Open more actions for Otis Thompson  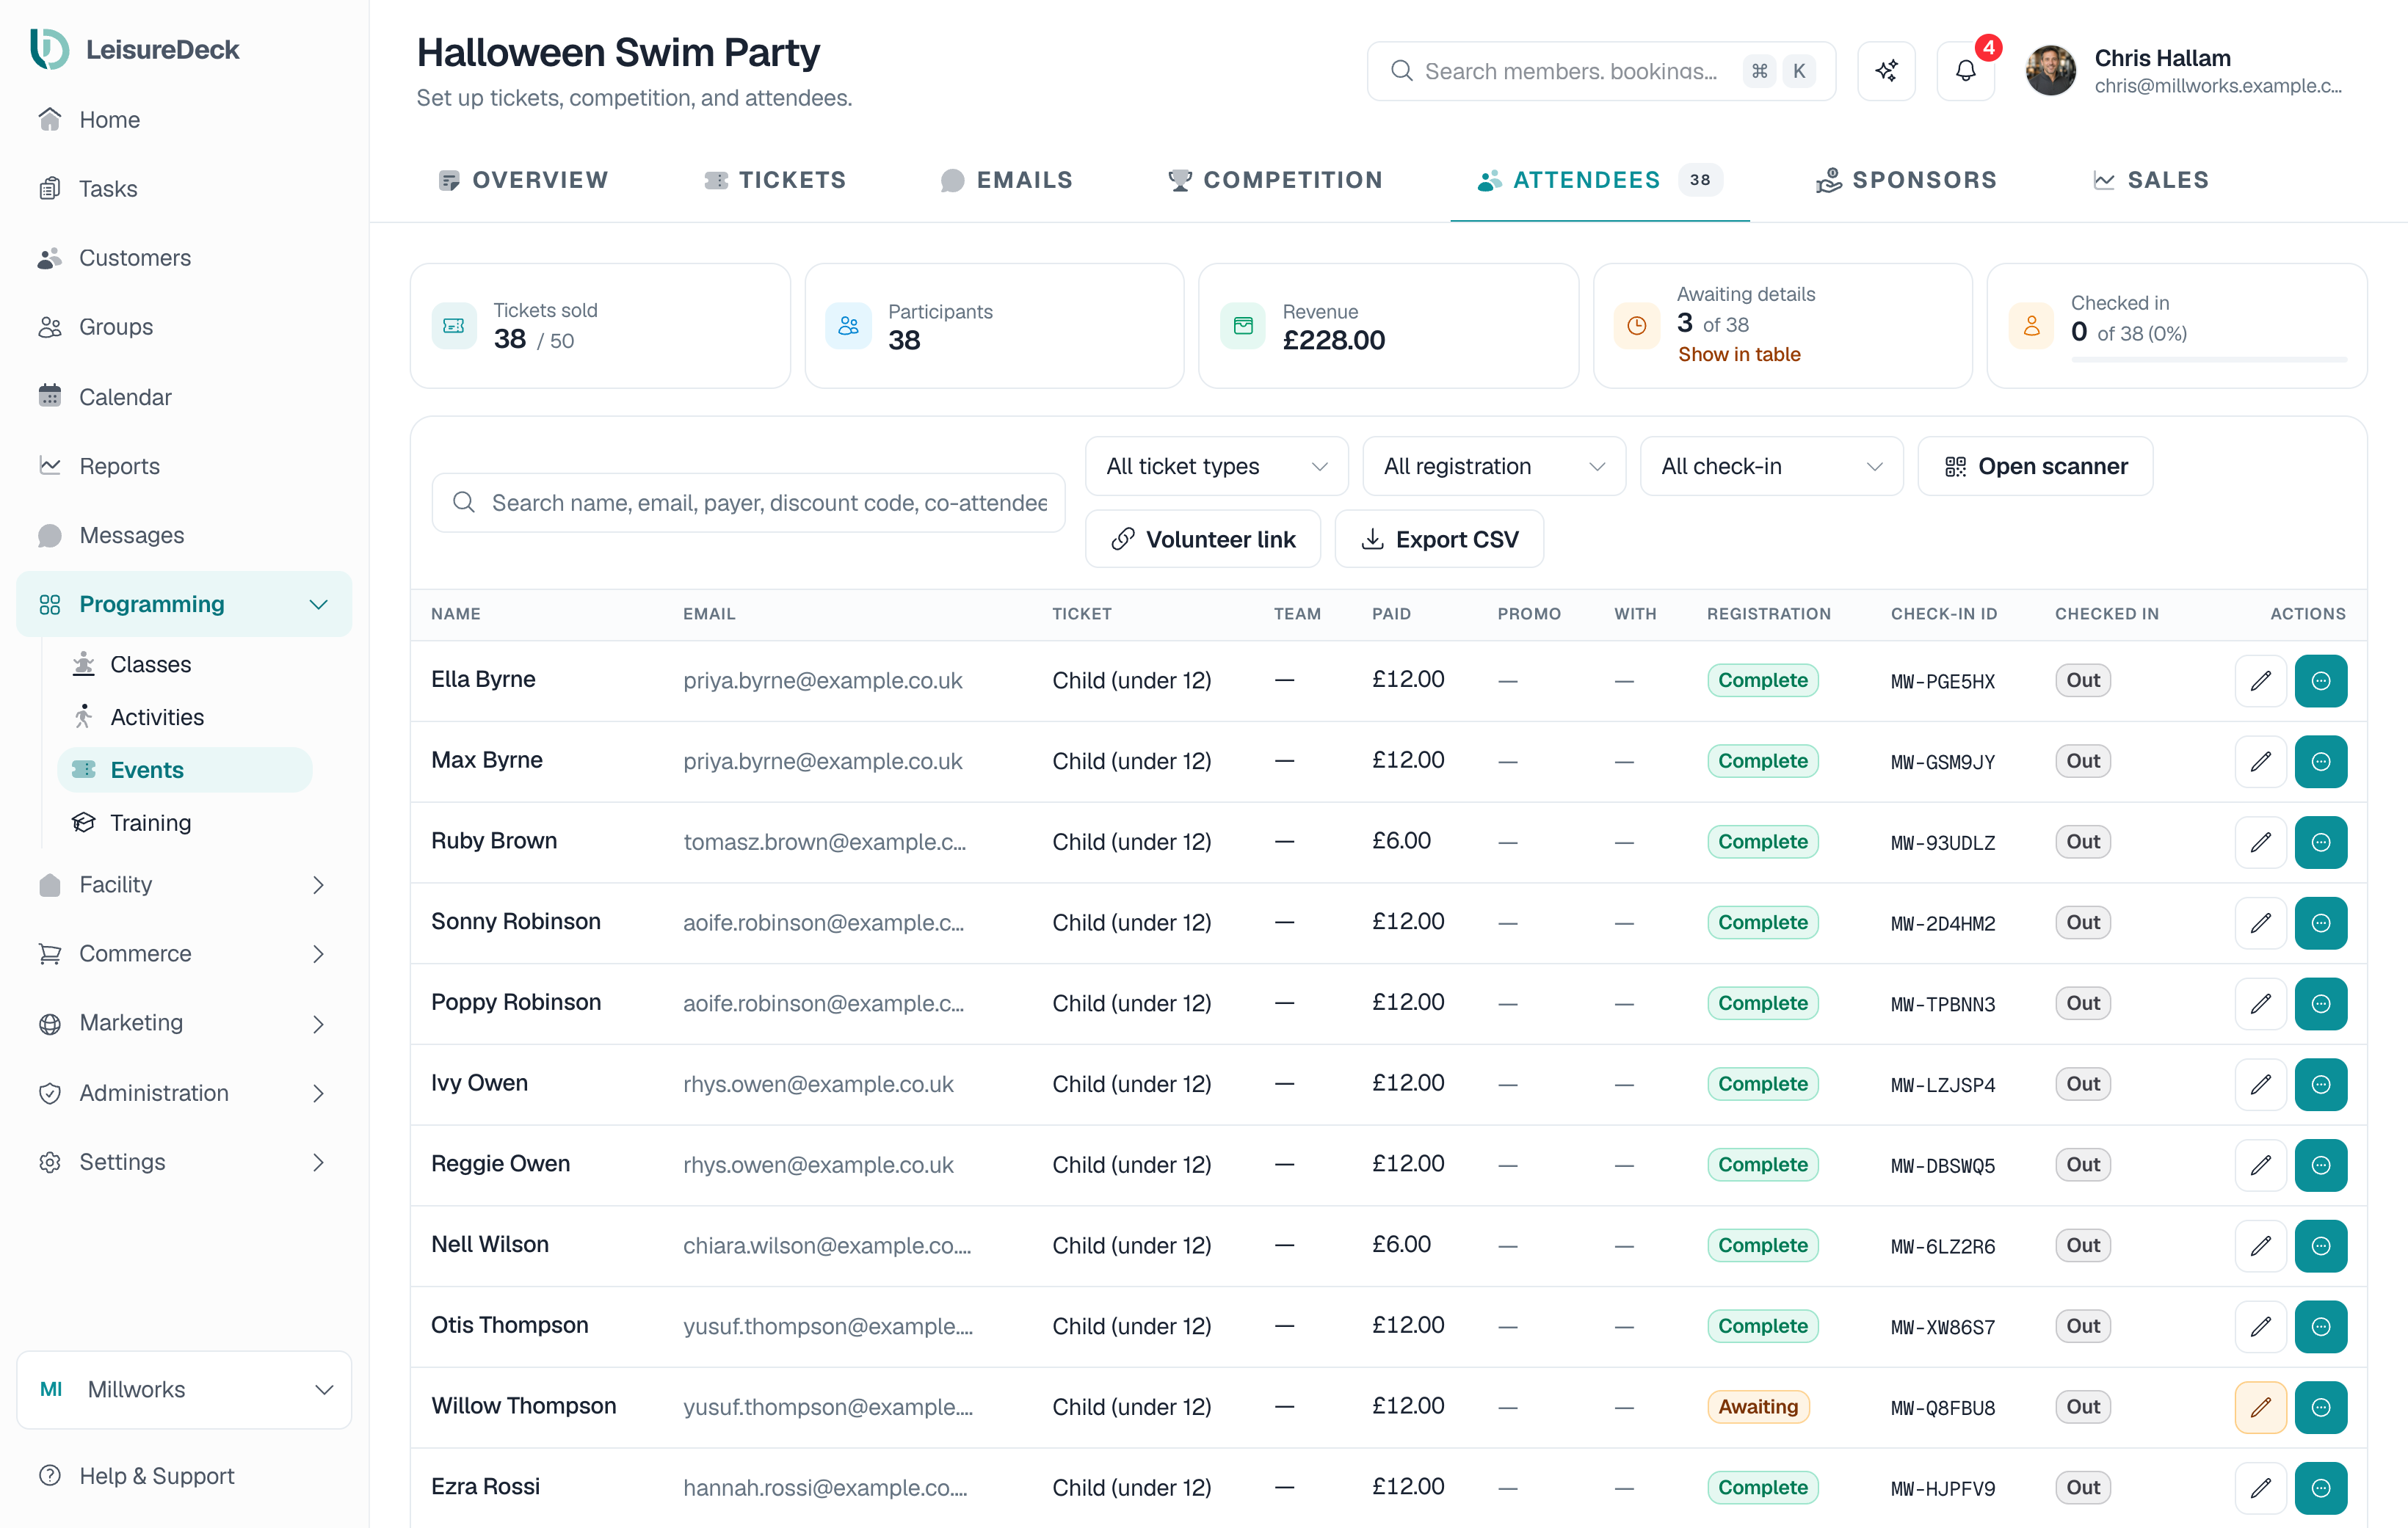pyautogui.click(x=2320, y=1326)
